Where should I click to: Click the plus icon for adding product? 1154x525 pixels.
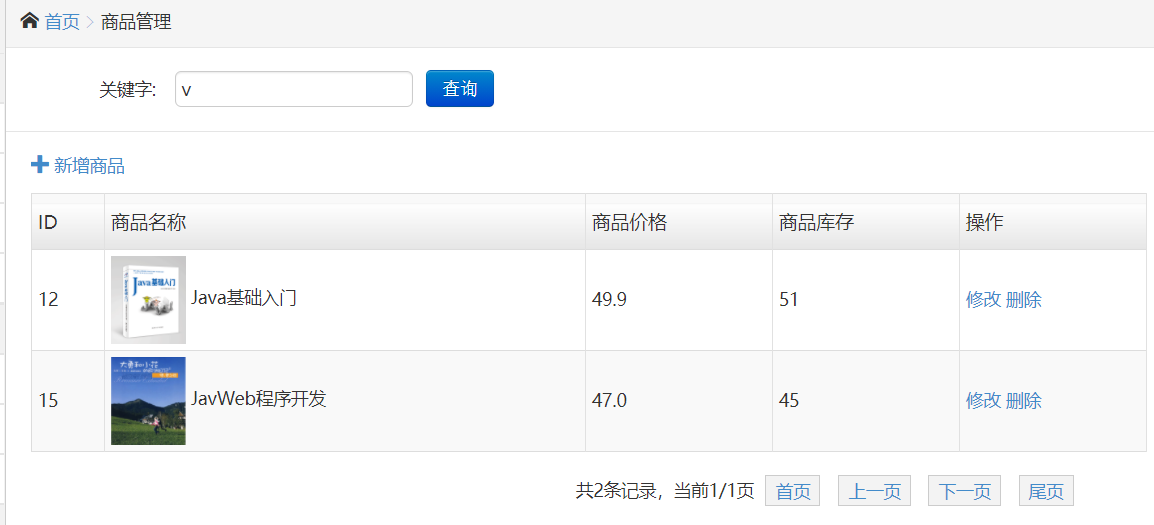[x=40, y=164]
